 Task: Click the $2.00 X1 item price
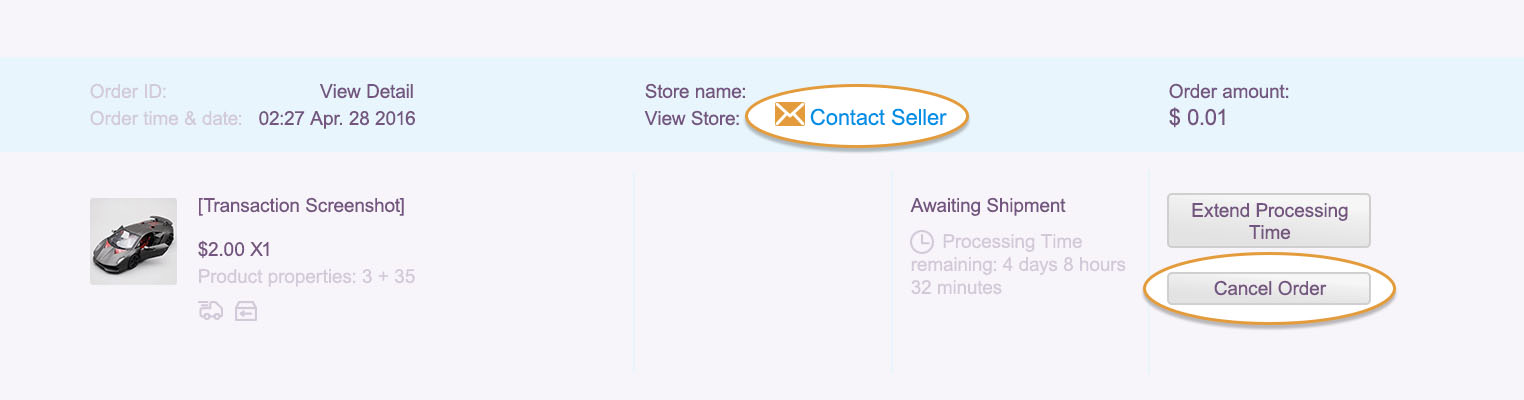point(234,249)
